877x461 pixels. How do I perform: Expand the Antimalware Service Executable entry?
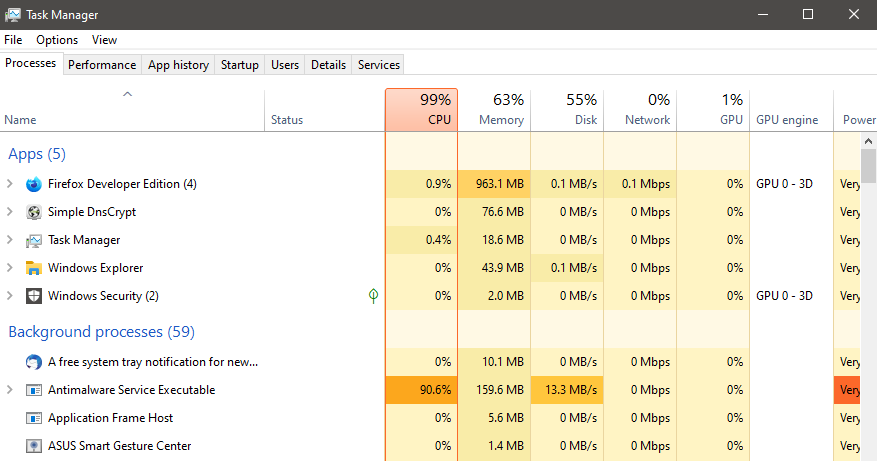pyautogui.click(x=10, y=390)
